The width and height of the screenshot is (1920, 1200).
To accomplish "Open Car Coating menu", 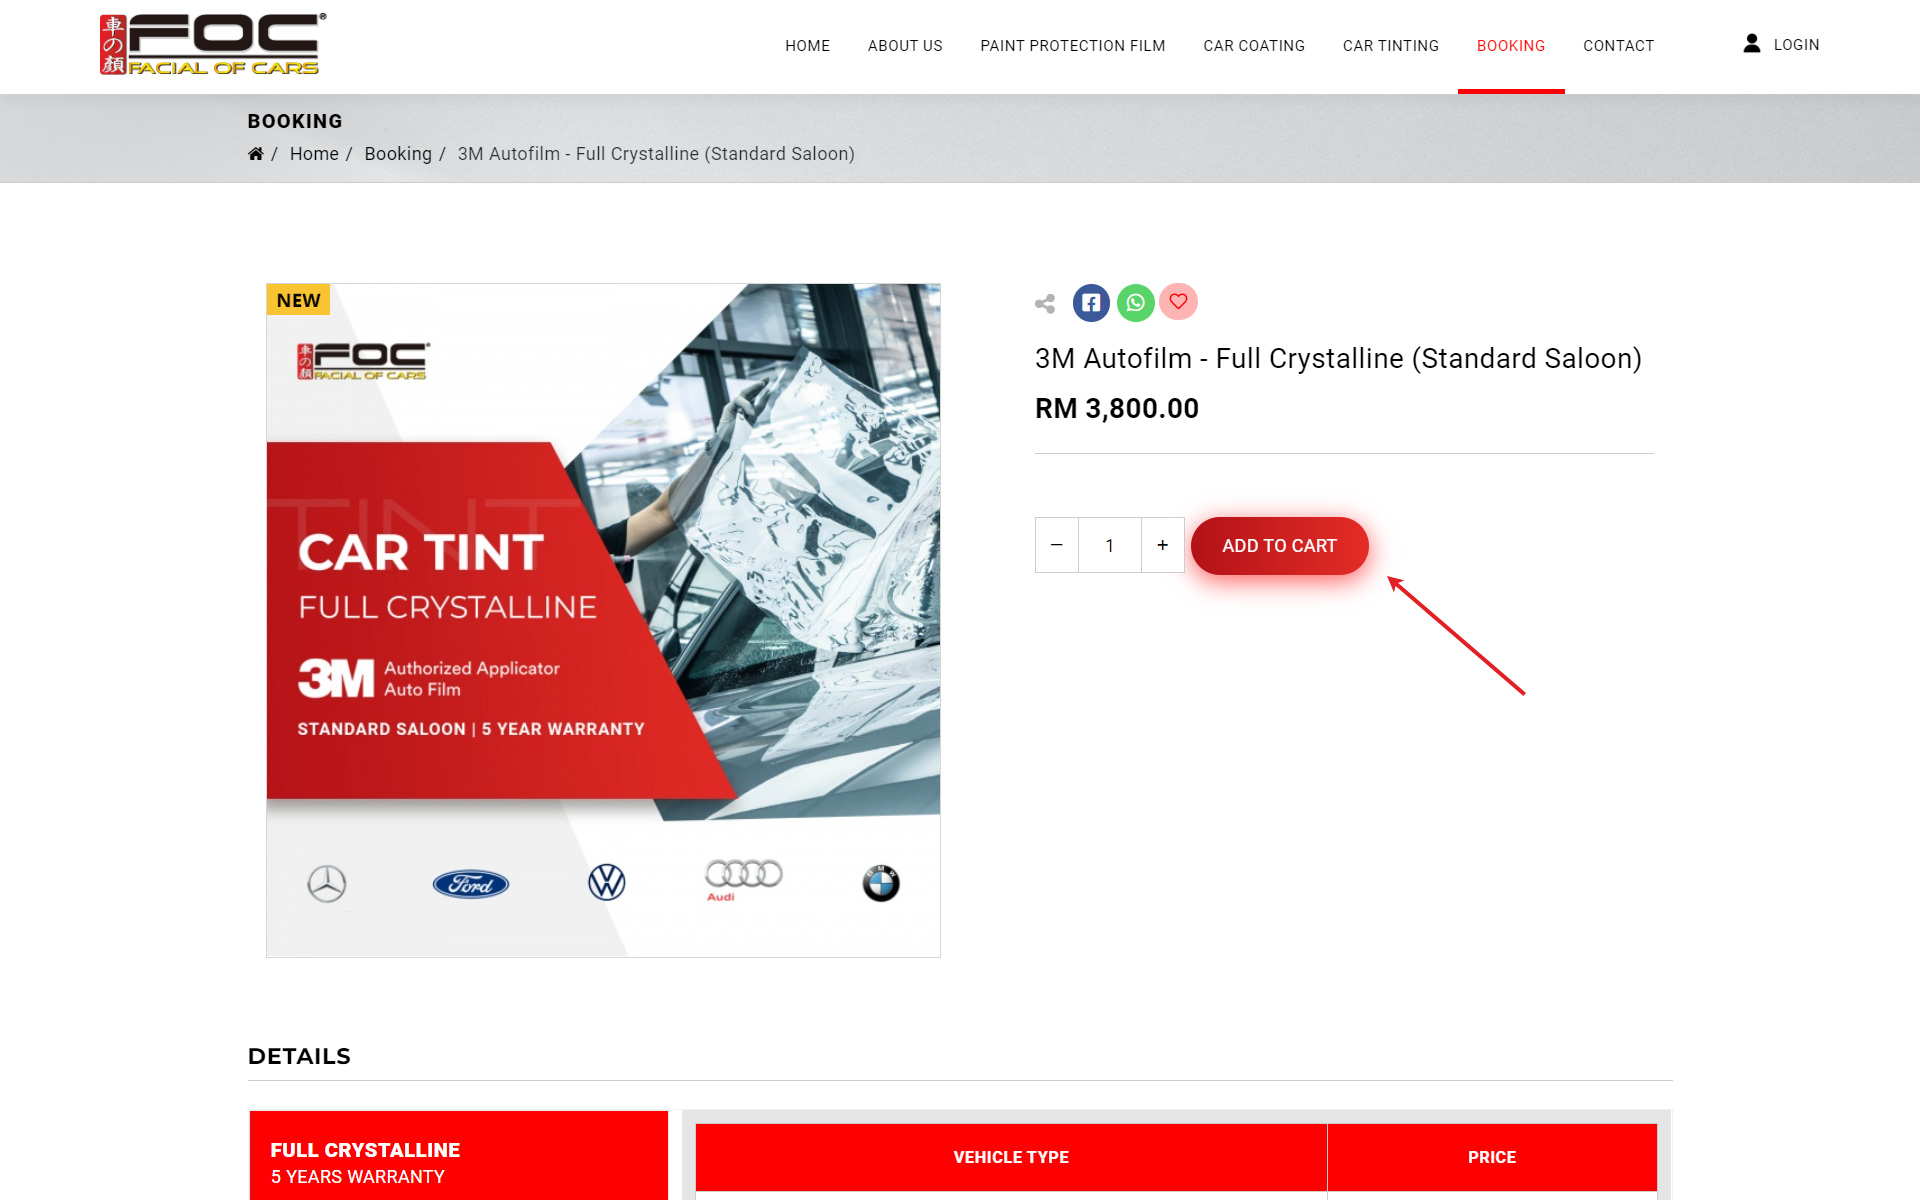I will [x=1254, y=46].
